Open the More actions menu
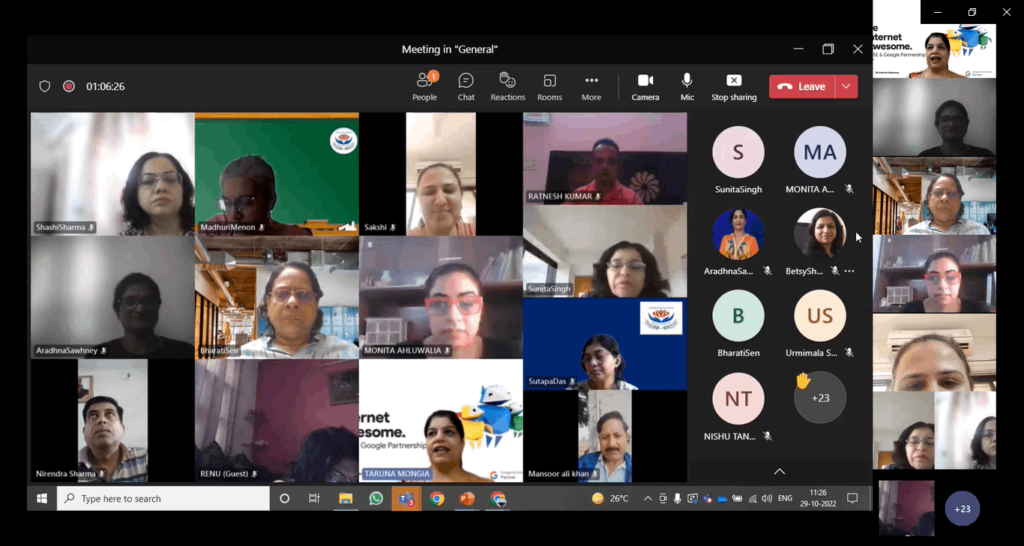The height and width of the screenshot is (546, 1024). (591, 86)
